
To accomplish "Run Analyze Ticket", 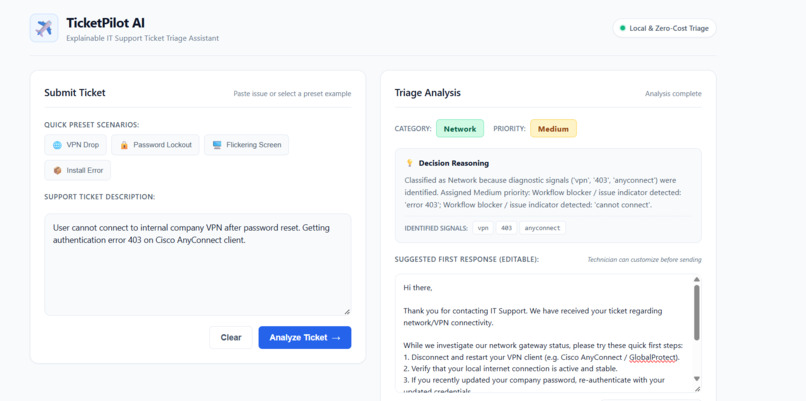I will 305,338.
